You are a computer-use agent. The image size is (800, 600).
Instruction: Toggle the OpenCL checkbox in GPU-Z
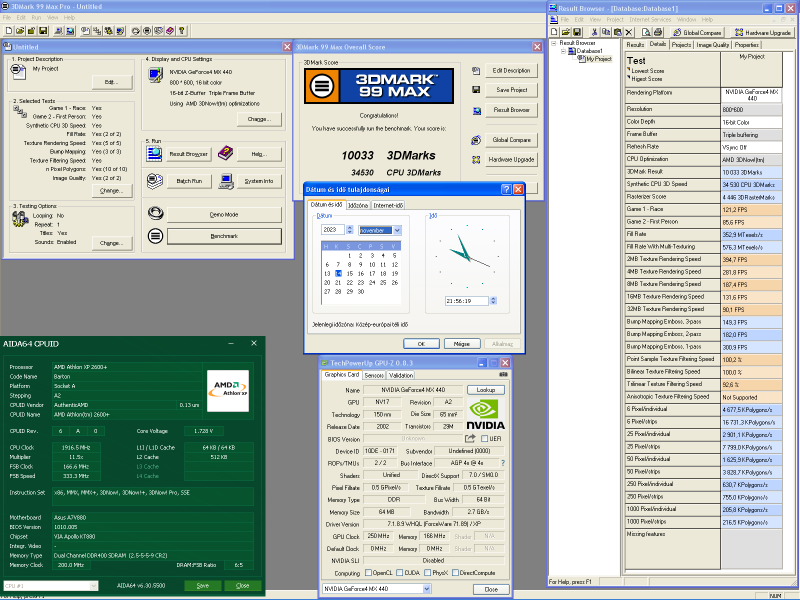(x=368, y=573)
